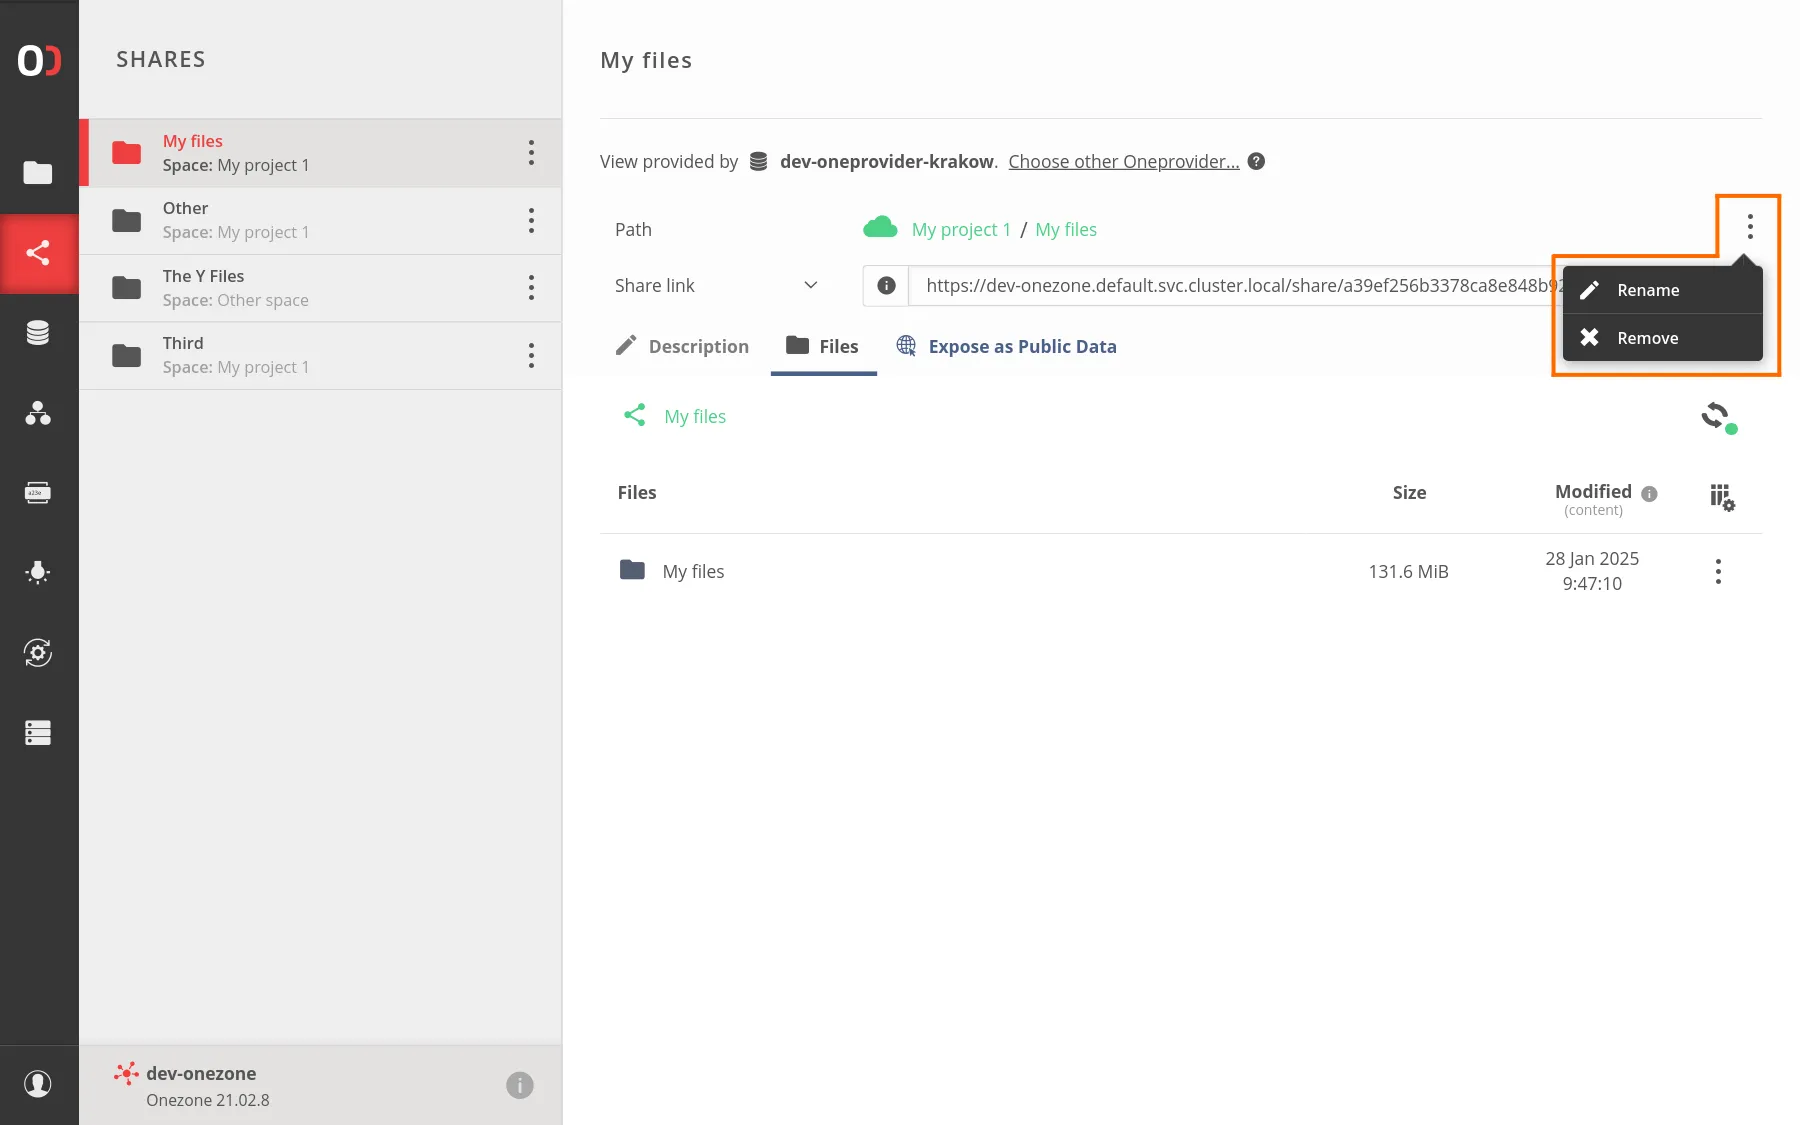This screenshot has width=1800, height=1125.
Task: Open the Data spaces sidebar panel
Action: pos(39,173)
